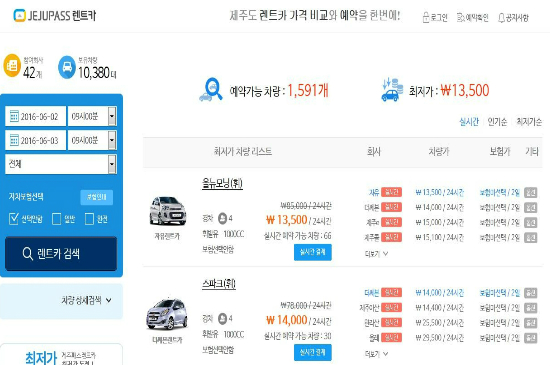Click the pickup date calendar icon
550x366 pixels.
click(14, 116)
